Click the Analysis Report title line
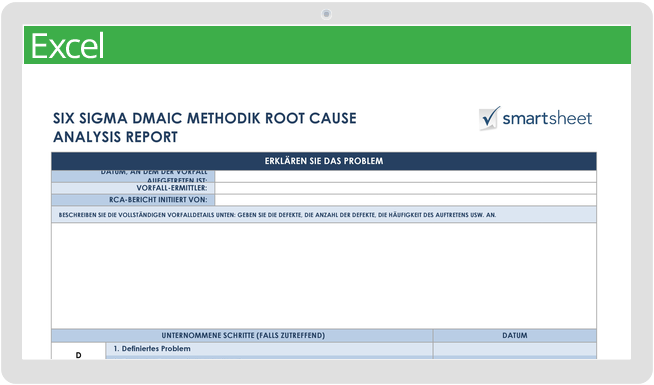Viewport: 654px width, 385px height. coord(115,137)
